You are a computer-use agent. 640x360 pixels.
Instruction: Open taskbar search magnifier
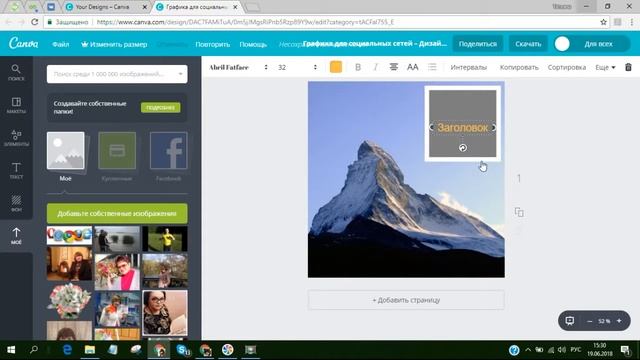click(x=34, y=350)
